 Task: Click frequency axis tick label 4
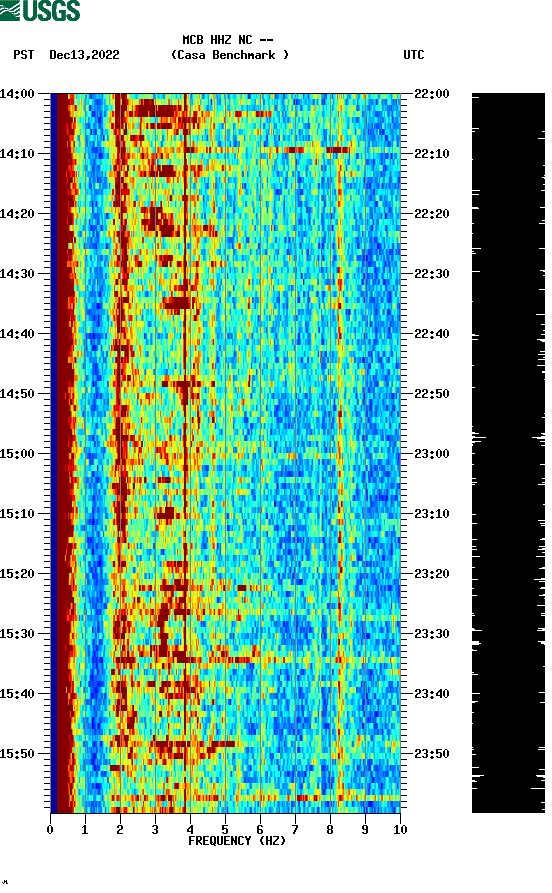190,830
